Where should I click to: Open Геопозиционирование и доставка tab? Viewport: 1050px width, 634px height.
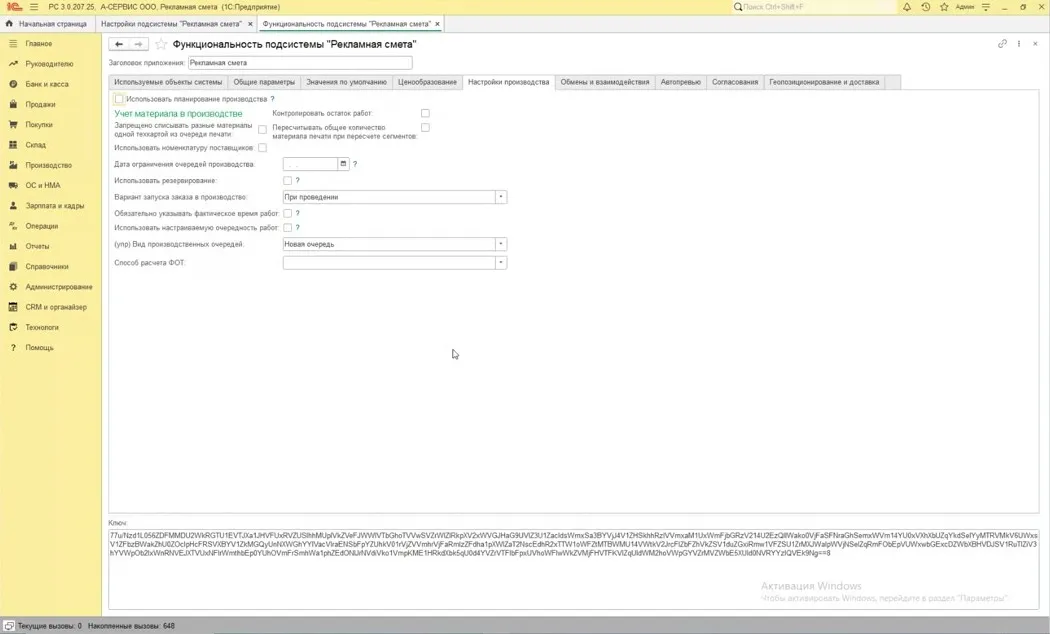click(824, 82)
